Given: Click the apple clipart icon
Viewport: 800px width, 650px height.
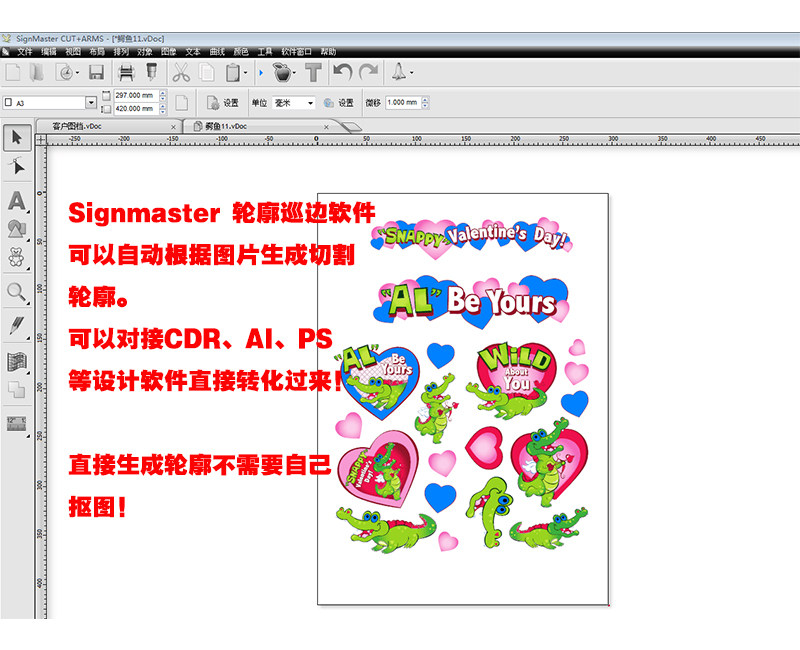Looking at the screenshot, I should coord(282,72).
